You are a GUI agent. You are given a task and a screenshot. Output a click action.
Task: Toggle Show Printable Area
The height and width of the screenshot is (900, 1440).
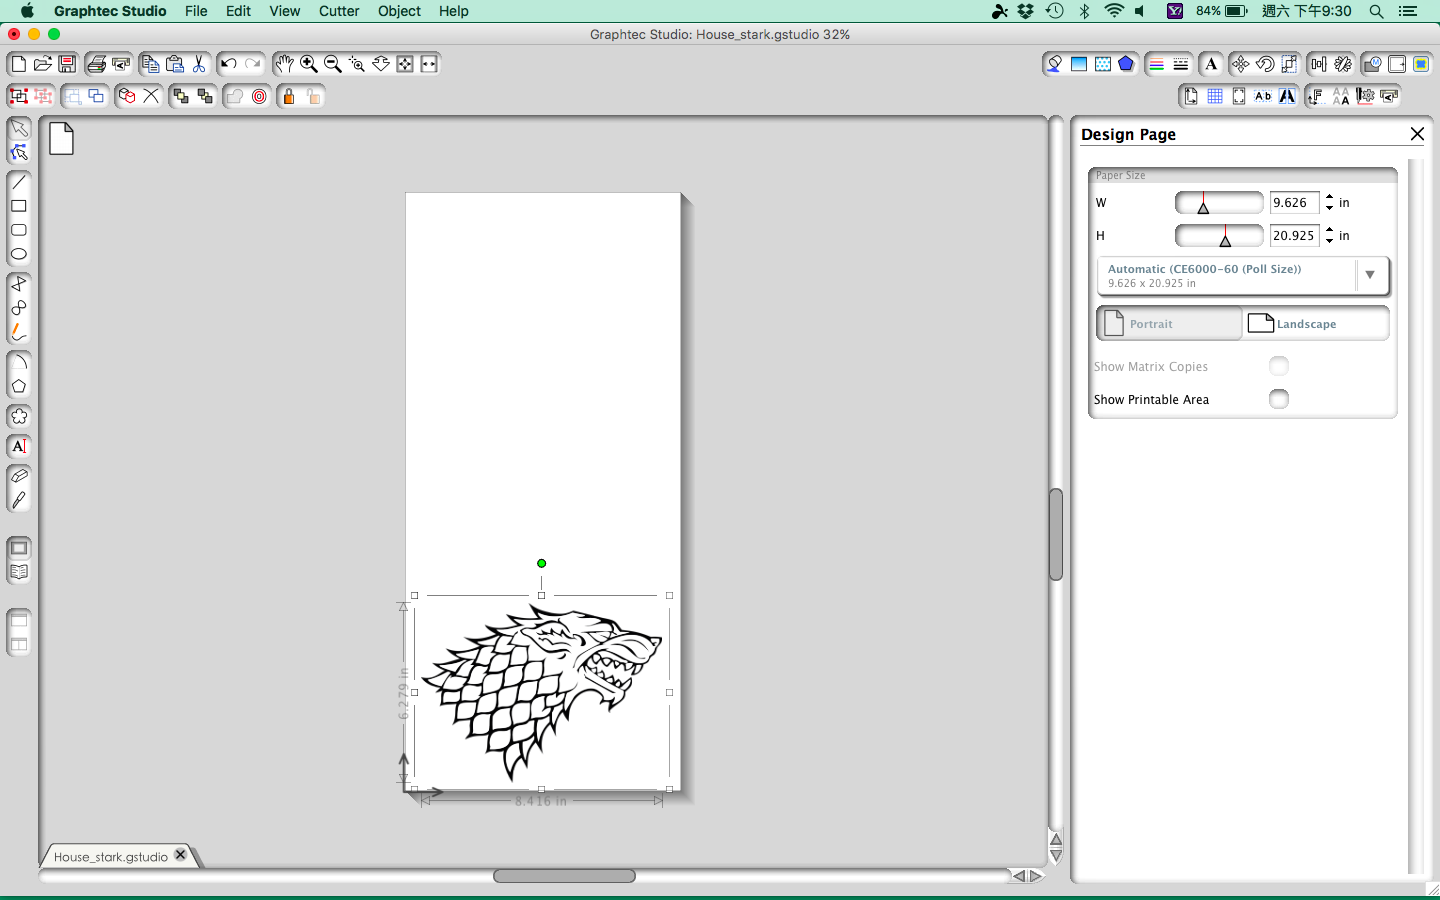pyautogui.click(x=1279, y=399)
